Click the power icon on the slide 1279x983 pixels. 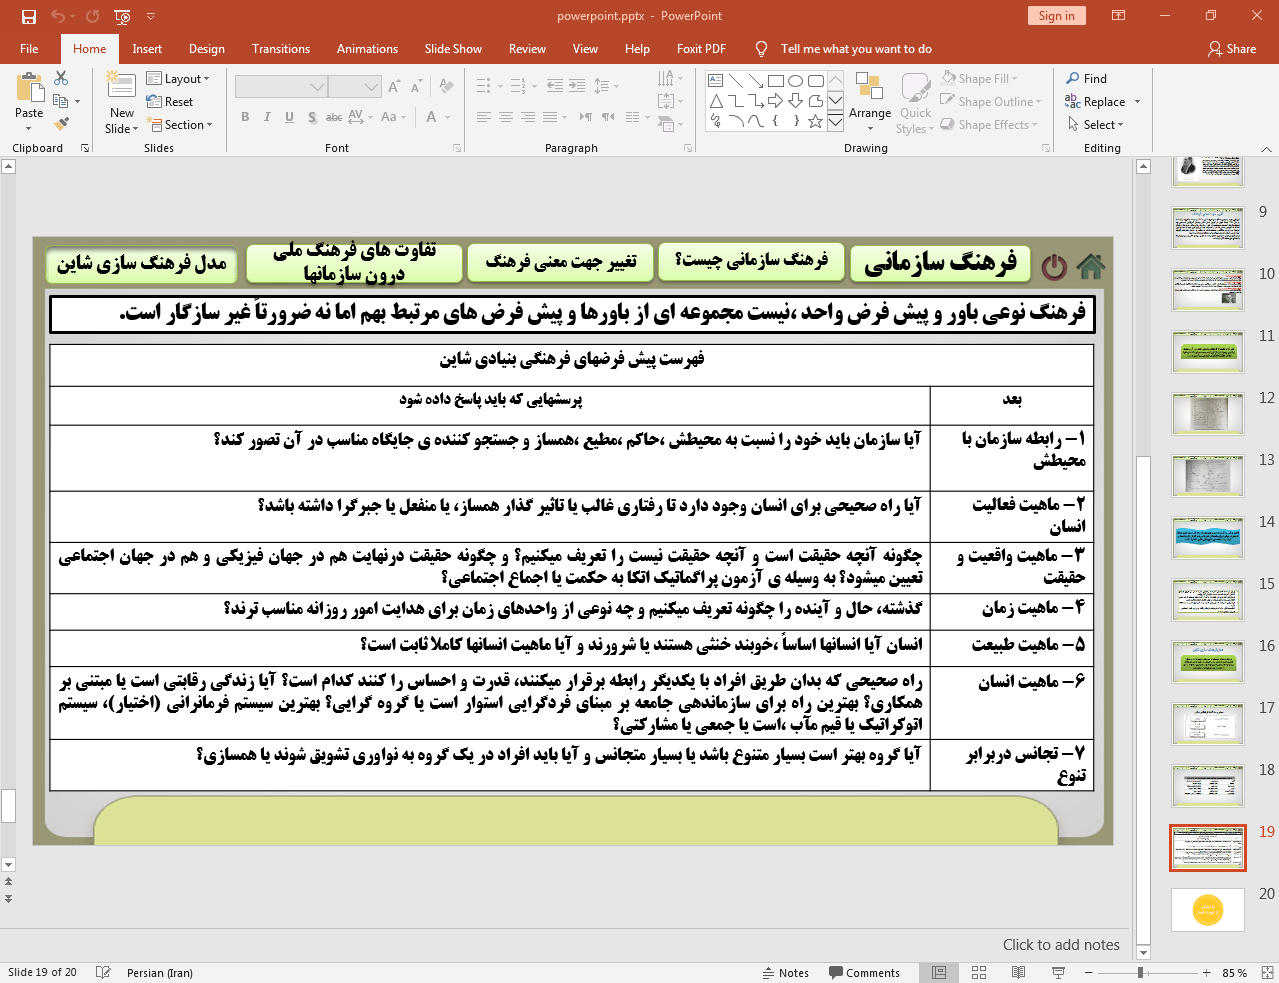1054,267
